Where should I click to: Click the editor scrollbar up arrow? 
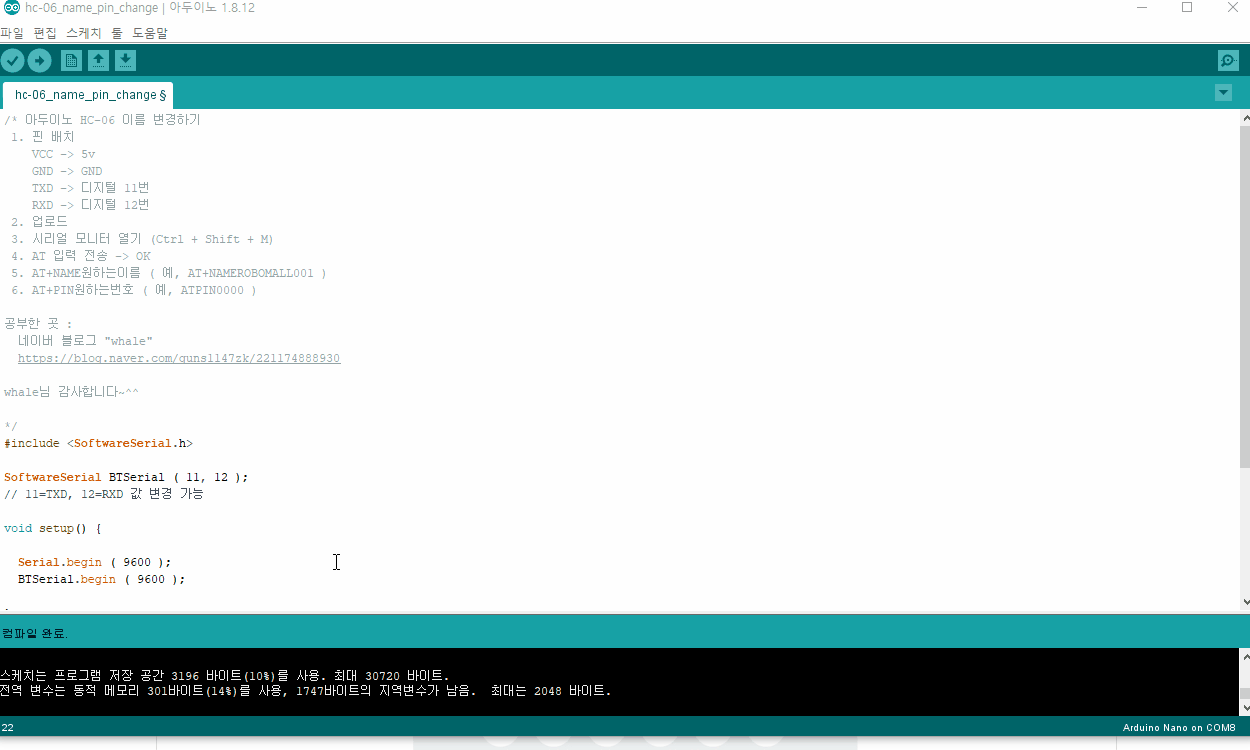[1244, 118]
